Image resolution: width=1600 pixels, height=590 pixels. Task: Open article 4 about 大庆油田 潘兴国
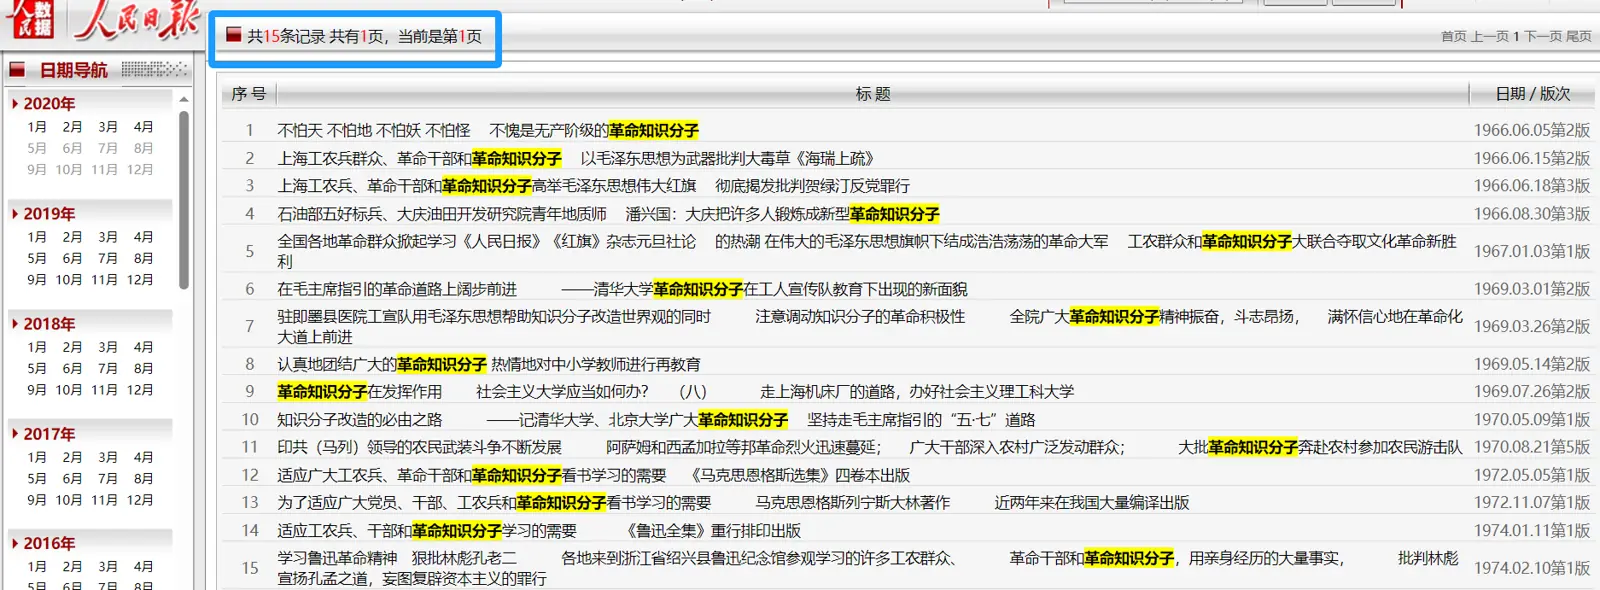coord(608,213)
